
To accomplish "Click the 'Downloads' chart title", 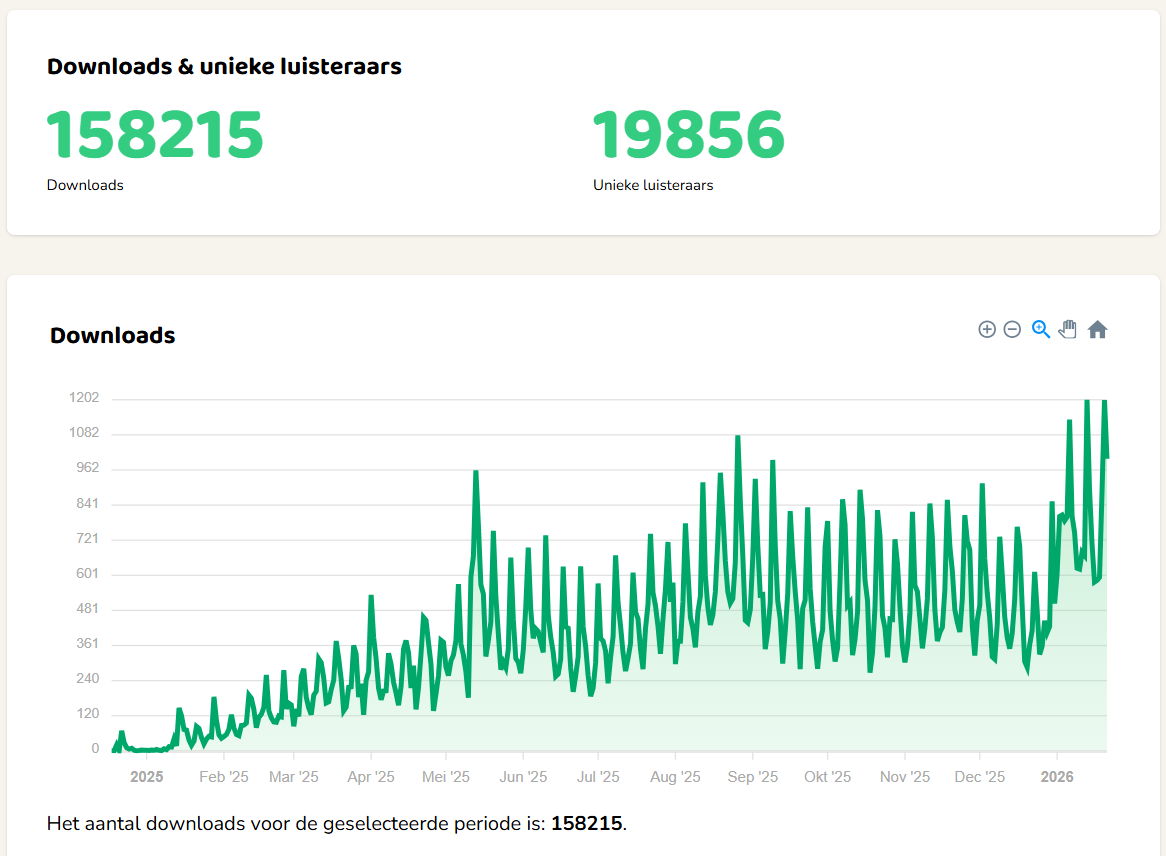I will coord(113,335).
